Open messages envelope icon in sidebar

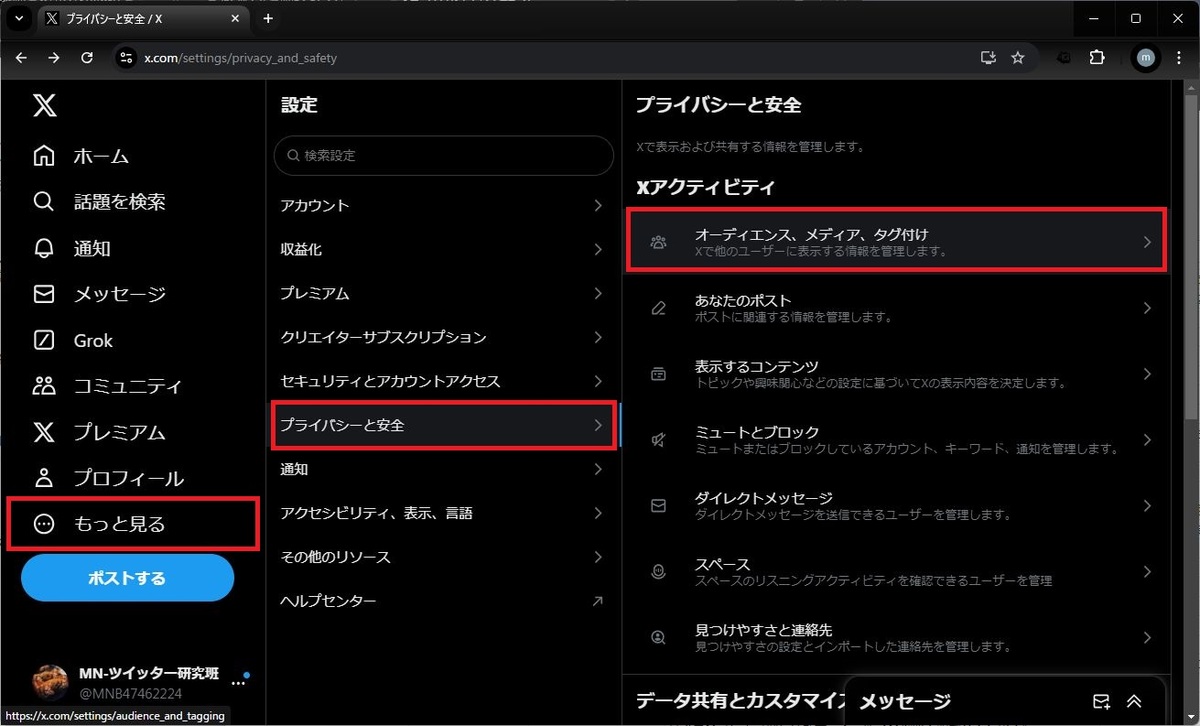(44, 294)
